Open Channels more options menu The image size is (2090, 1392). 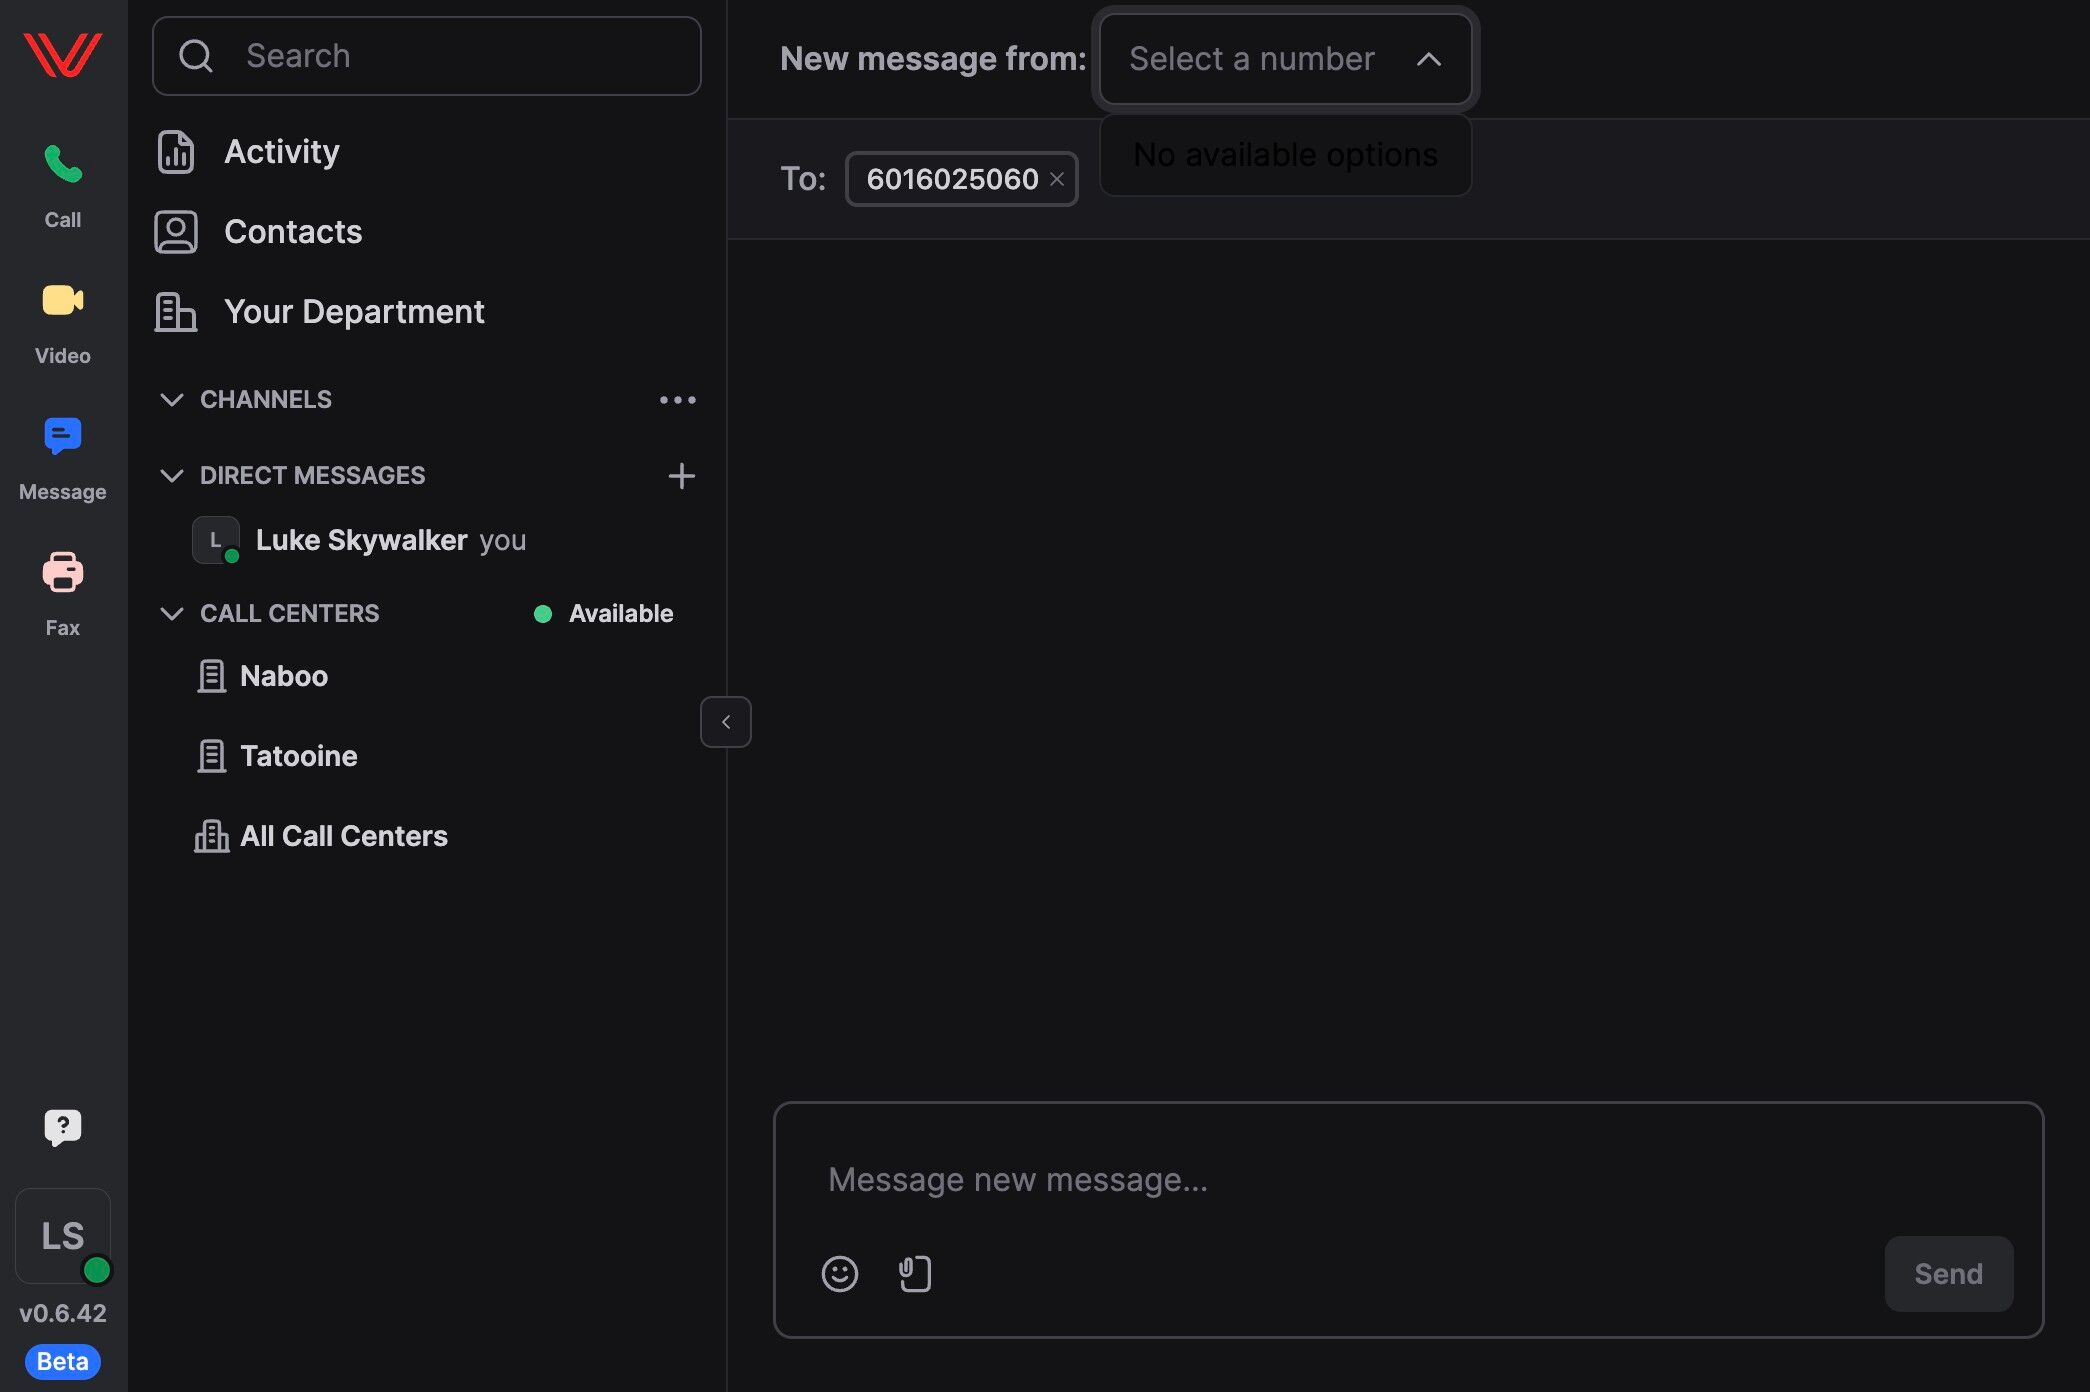(x=677, y=400)
